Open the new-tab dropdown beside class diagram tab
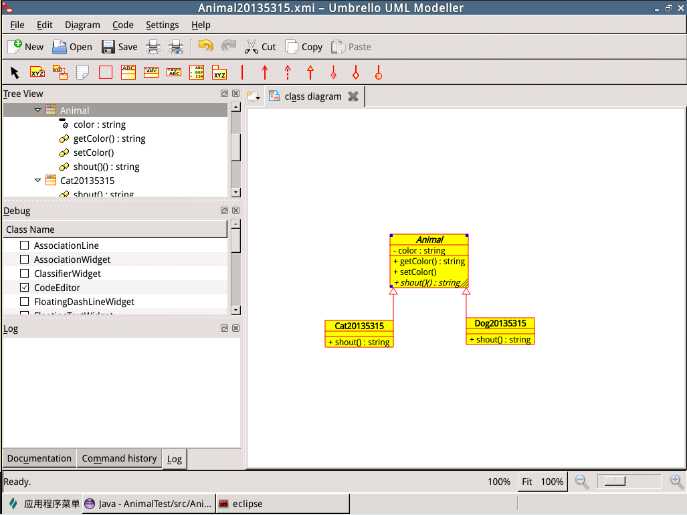This screenshot has width=687, height=515. (x=254, y=96)
